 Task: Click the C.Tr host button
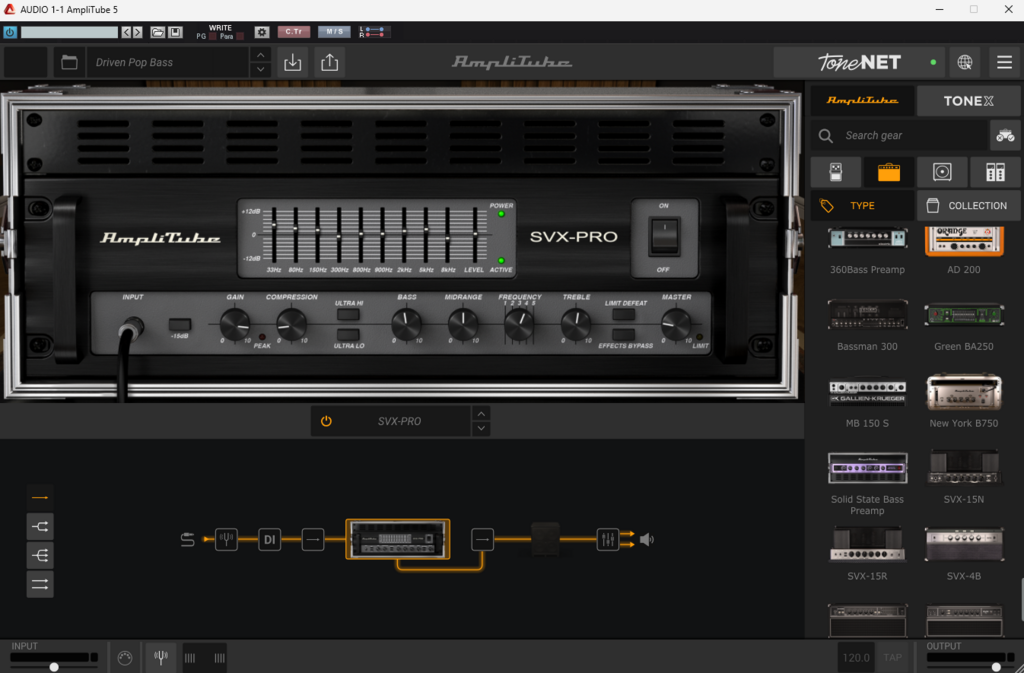(293, 31)
